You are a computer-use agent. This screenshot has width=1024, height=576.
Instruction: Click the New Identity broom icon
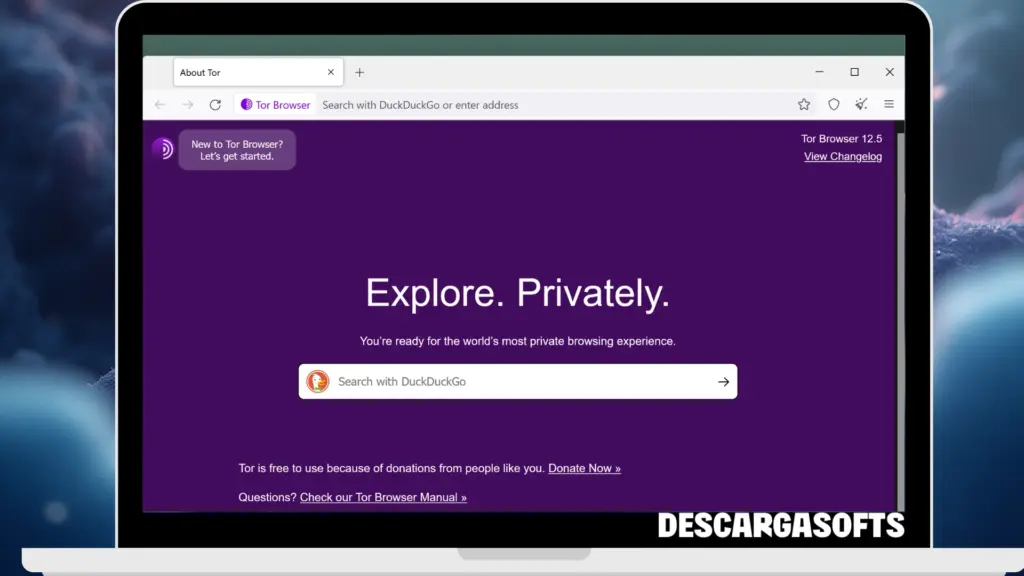click(860, 104)
